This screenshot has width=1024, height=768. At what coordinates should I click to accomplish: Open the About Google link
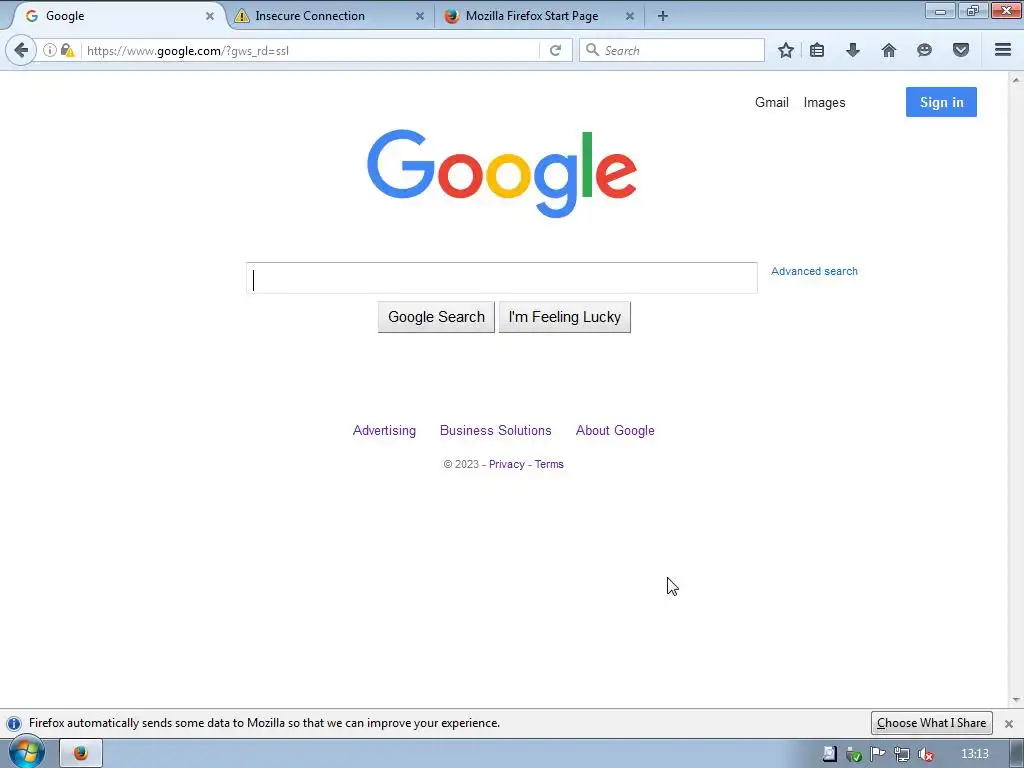615,430
